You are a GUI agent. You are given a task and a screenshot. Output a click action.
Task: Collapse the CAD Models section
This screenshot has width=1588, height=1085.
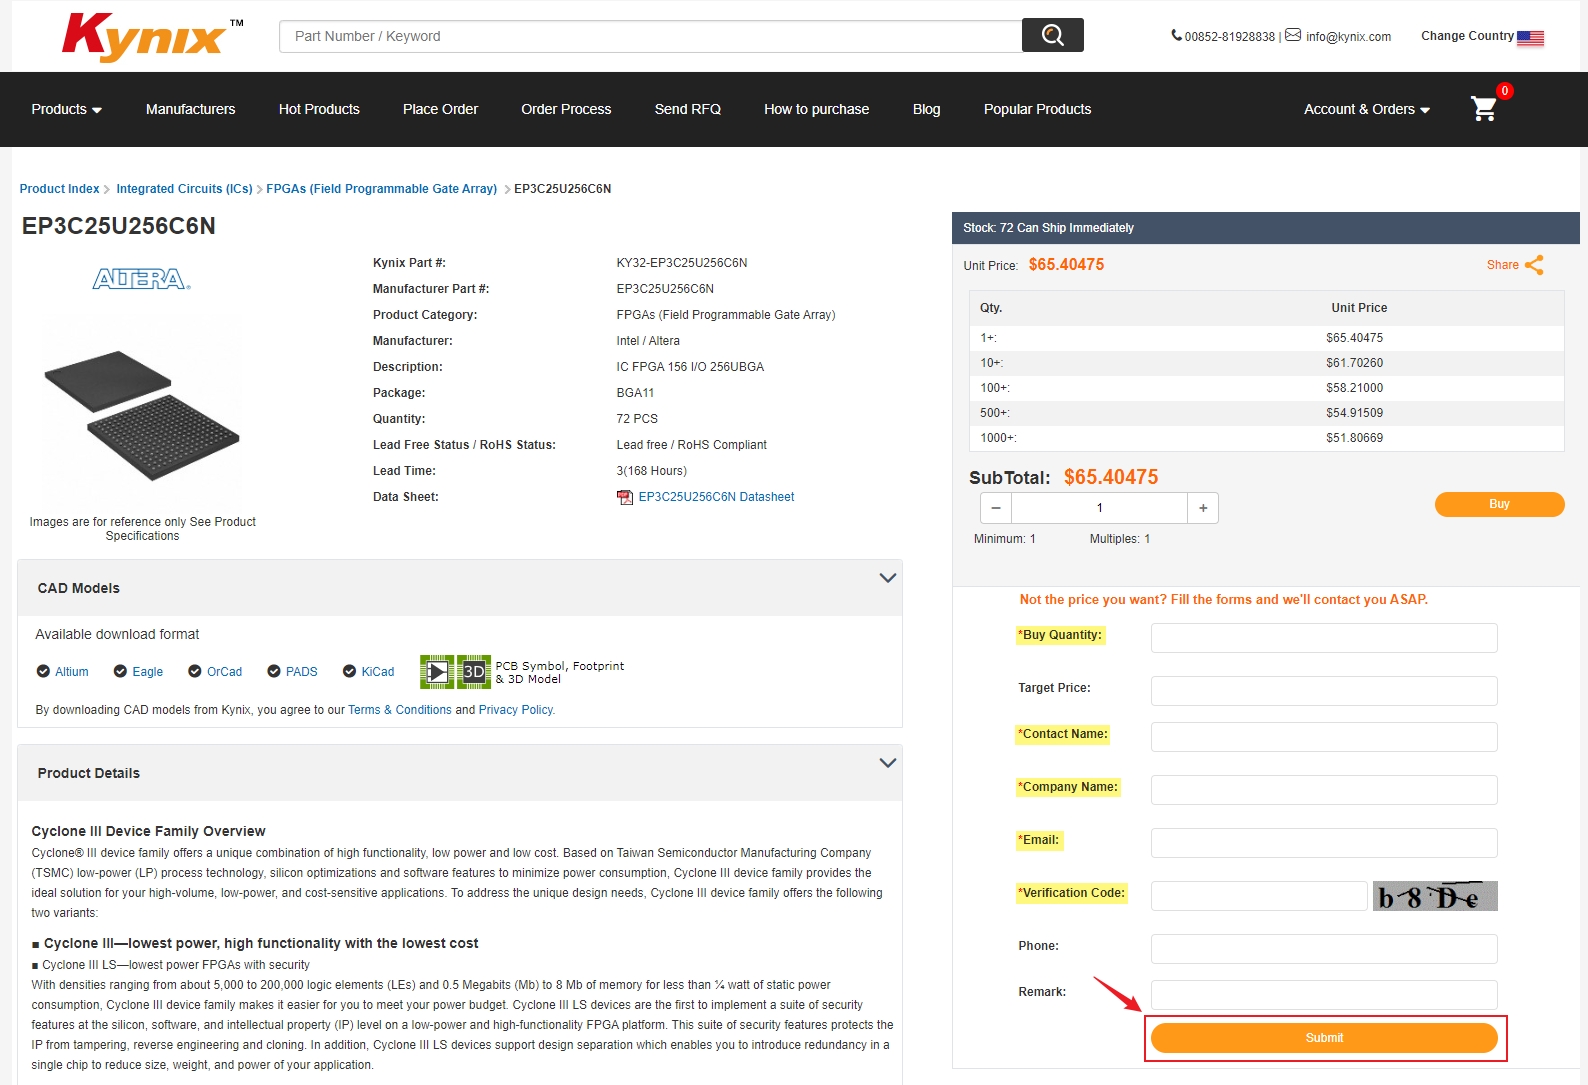887,578
